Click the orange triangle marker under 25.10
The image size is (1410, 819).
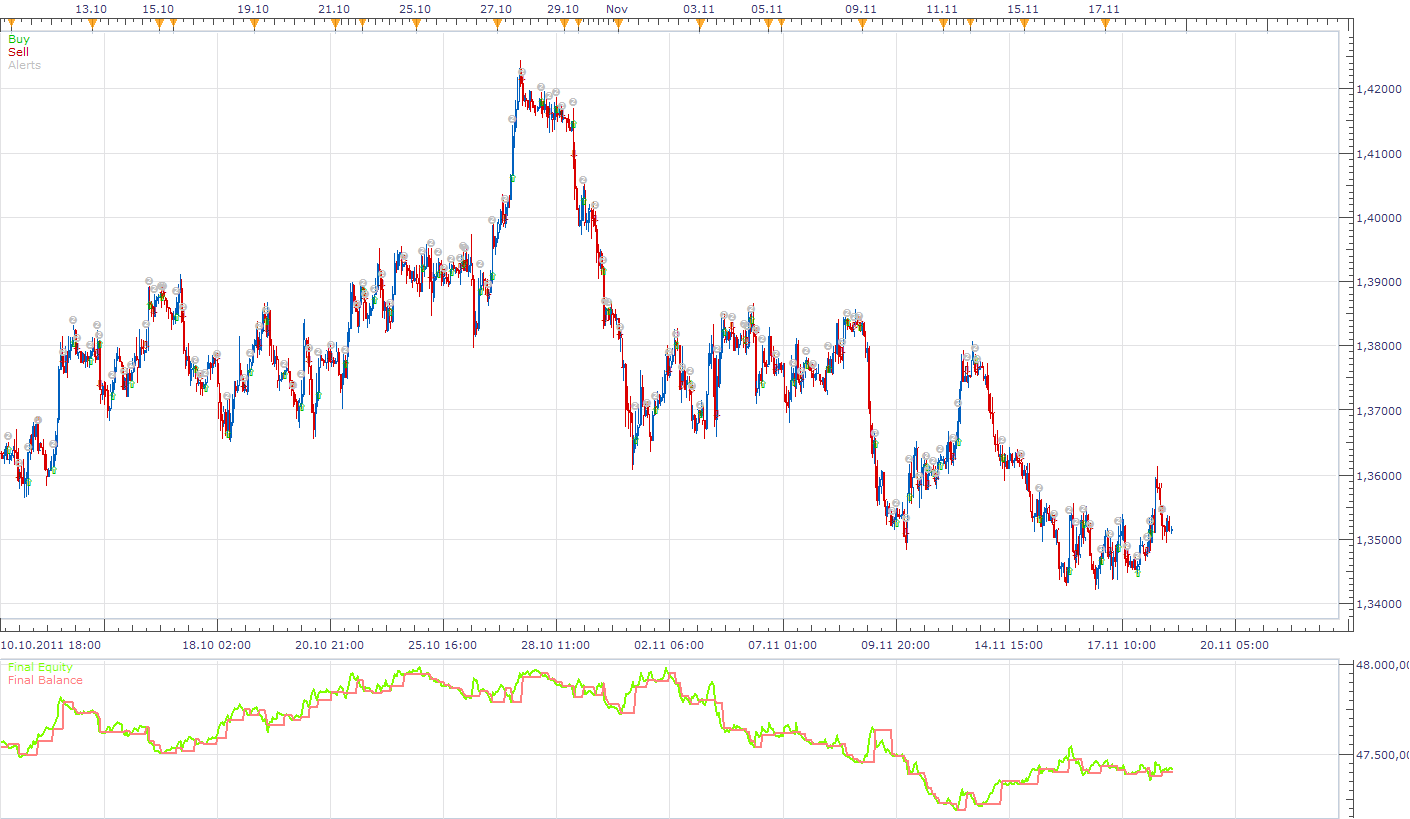(x=415, y=25)
